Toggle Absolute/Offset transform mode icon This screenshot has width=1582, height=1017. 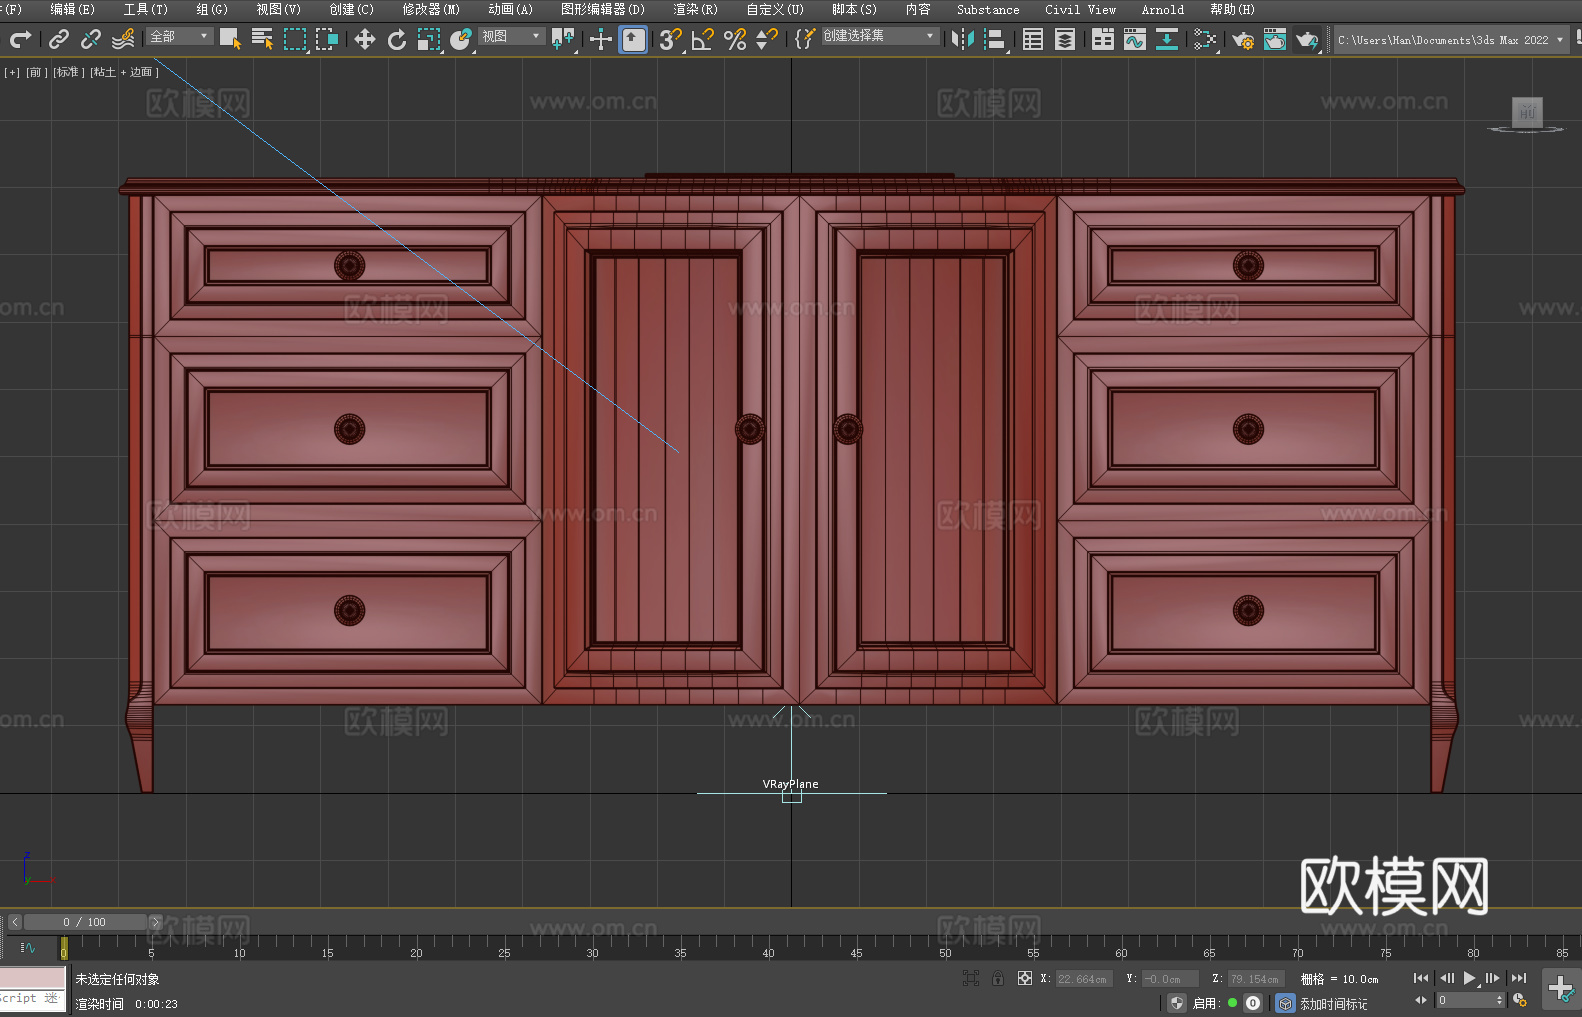1025,978
